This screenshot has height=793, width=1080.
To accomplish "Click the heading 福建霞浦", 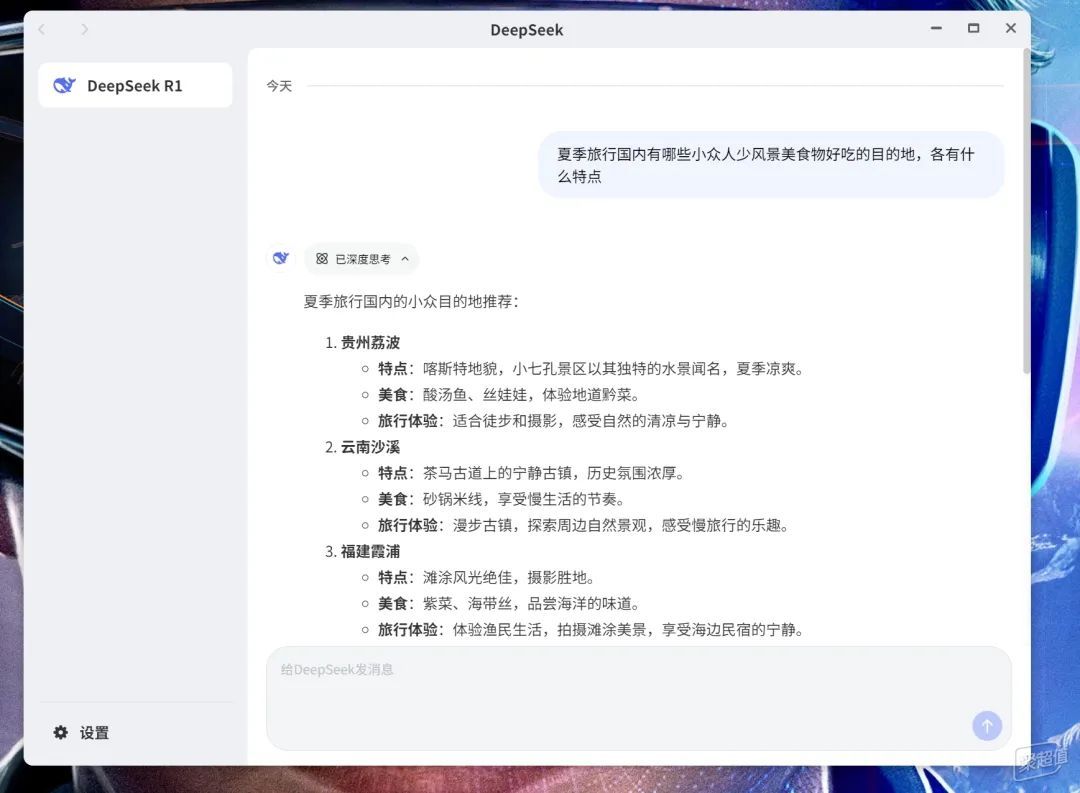I will (x=371, y=552).
